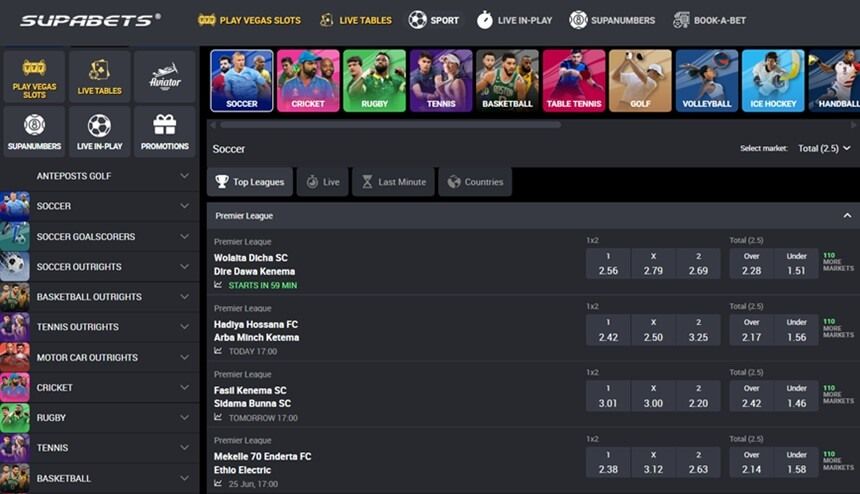Click the Play Vegas Slots sidebar tile

point(34,76)
